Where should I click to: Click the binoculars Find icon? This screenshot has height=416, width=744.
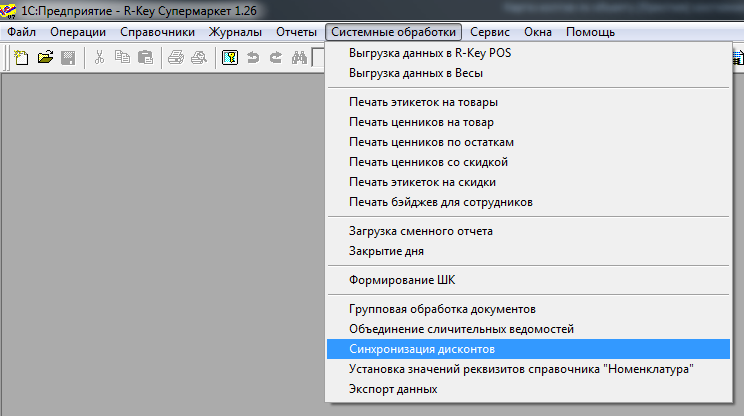tap(298, 58)
